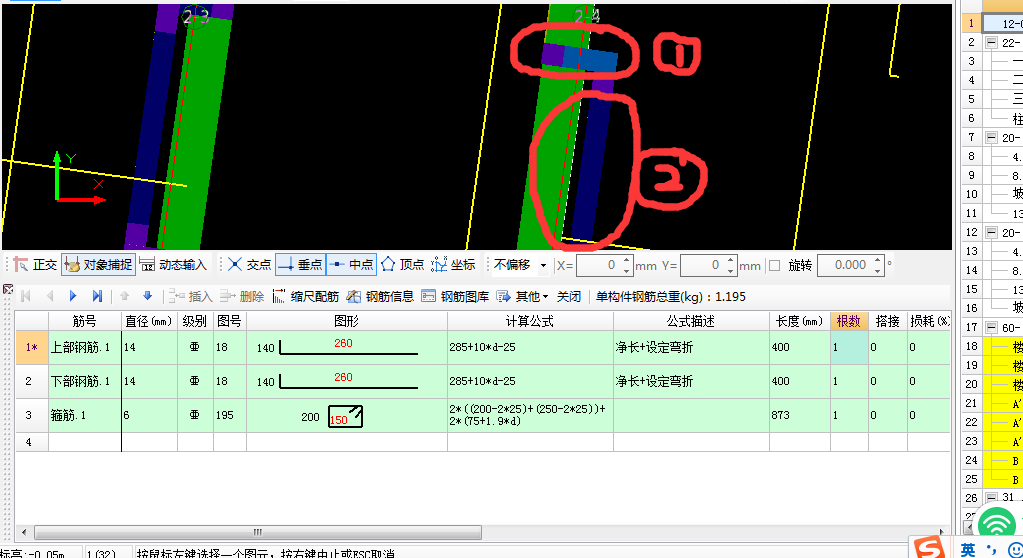Select row number 1 in right panel
This screenshot has width=1023, height=558.
click(971, 23)
